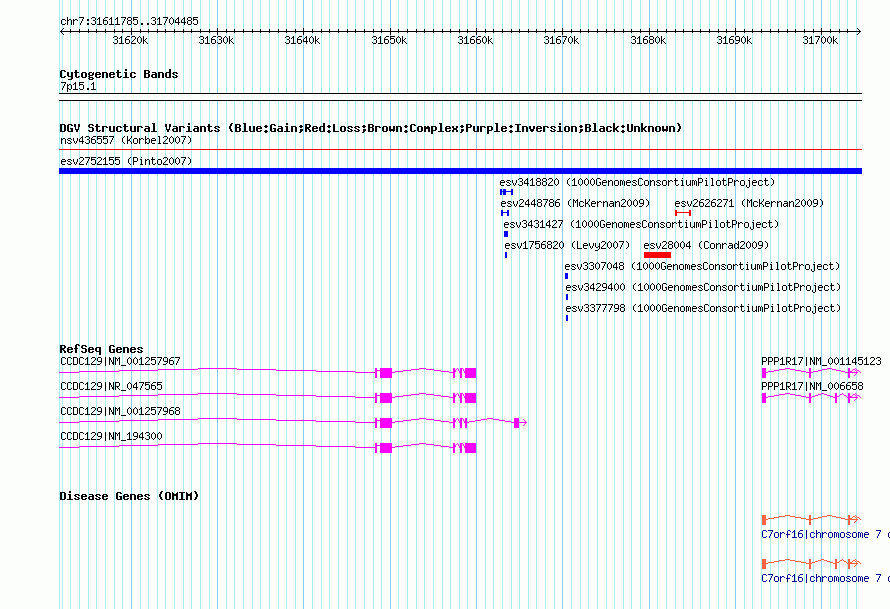The image size is (890, 609).
Task: Open the RefSeq Genes track title
Action: click(101, 349)
